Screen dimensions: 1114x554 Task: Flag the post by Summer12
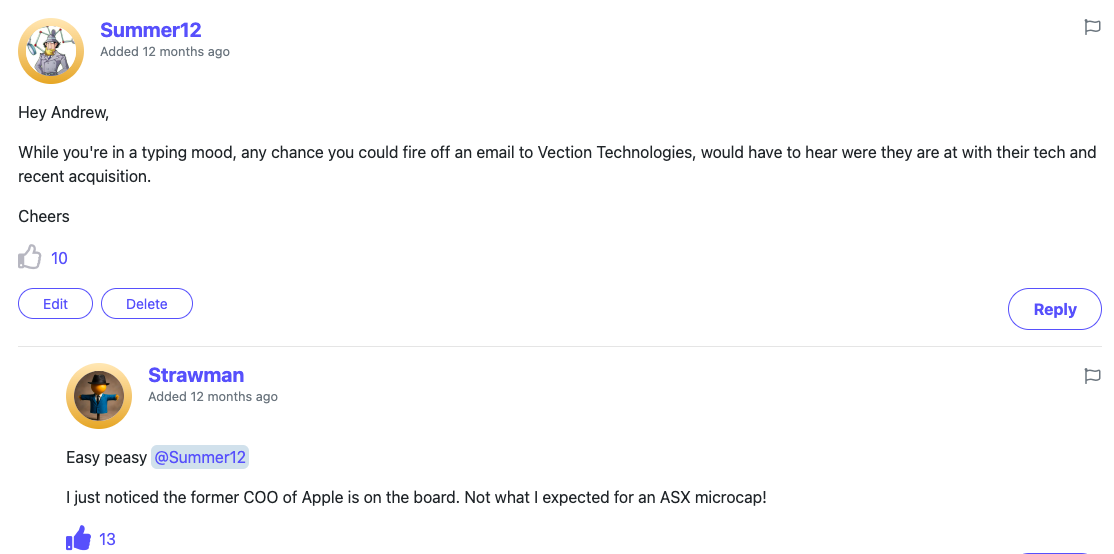[x=1093, y=28]
